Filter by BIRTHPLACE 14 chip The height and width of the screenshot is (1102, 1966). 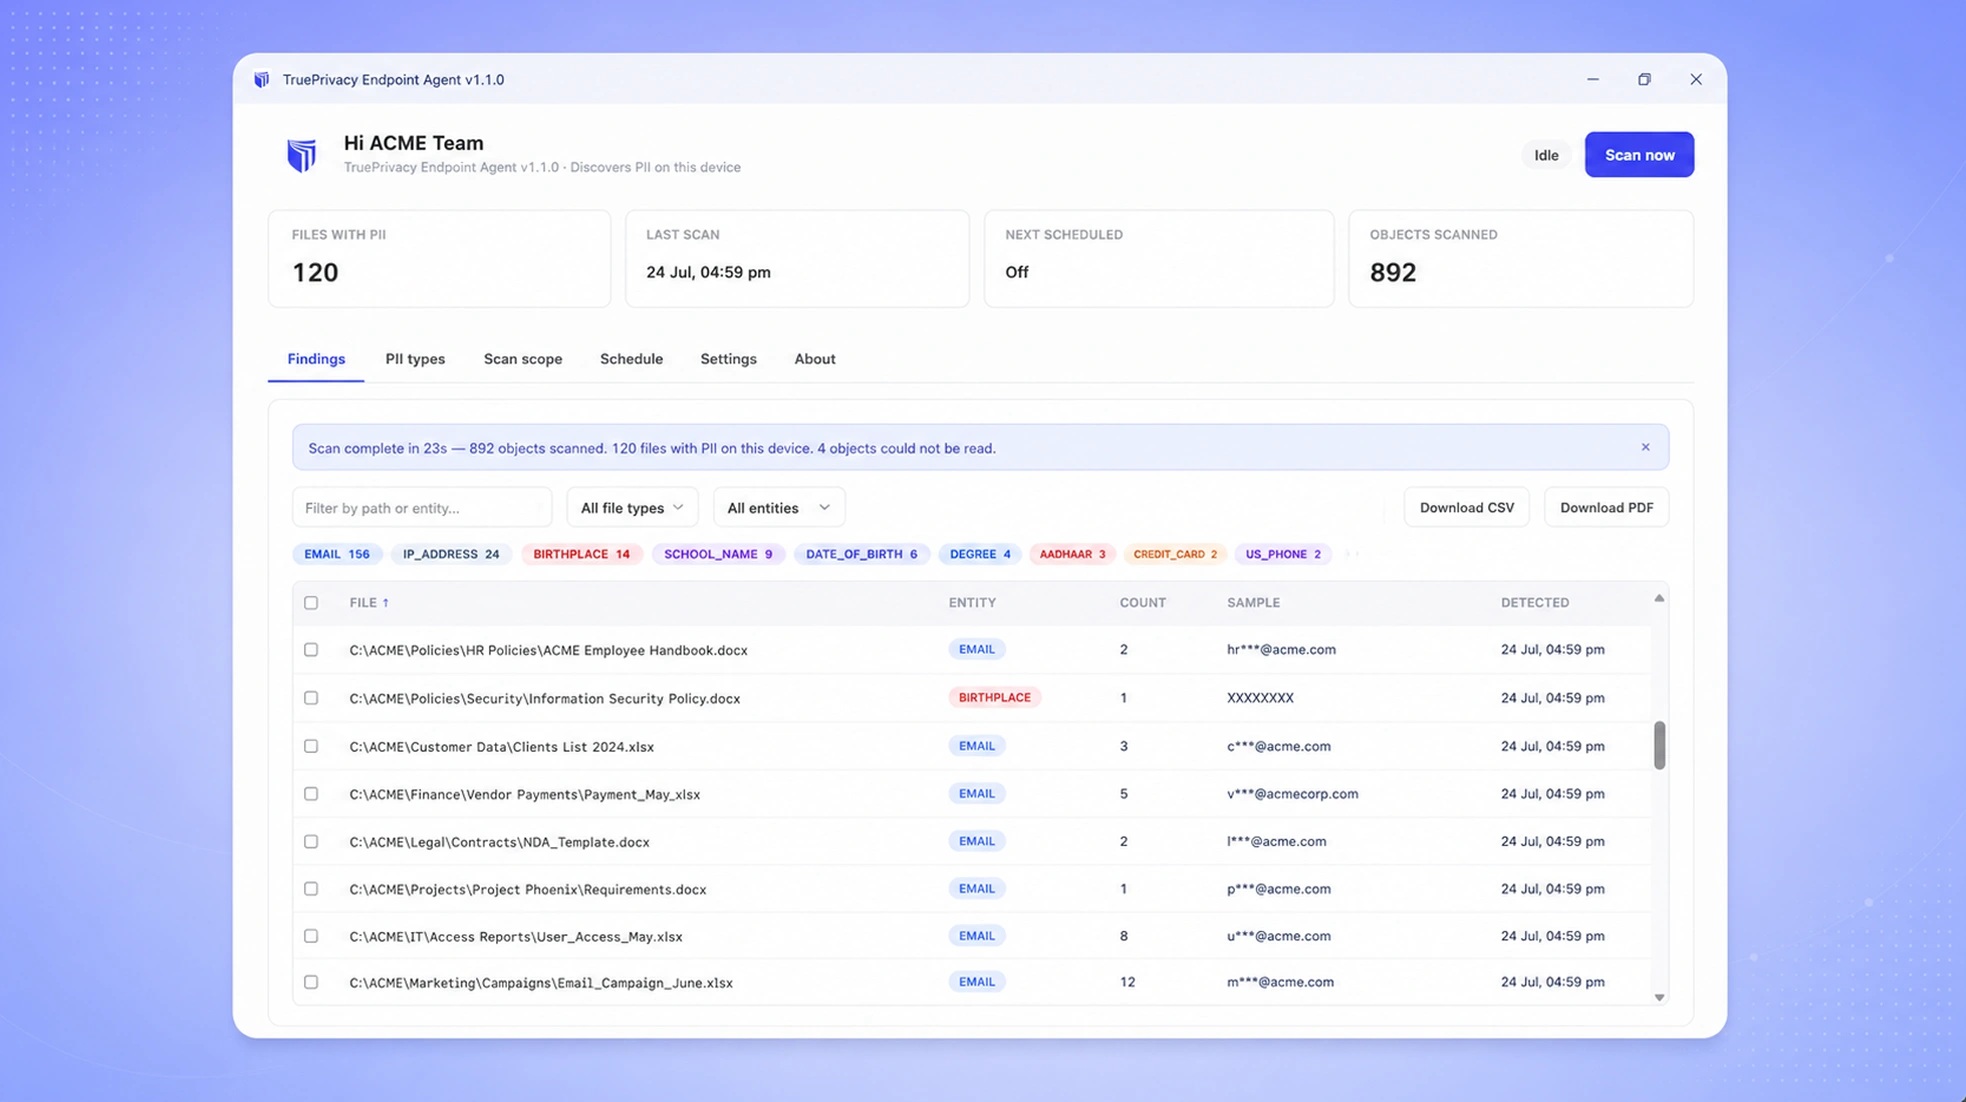[x=581, y=554]
